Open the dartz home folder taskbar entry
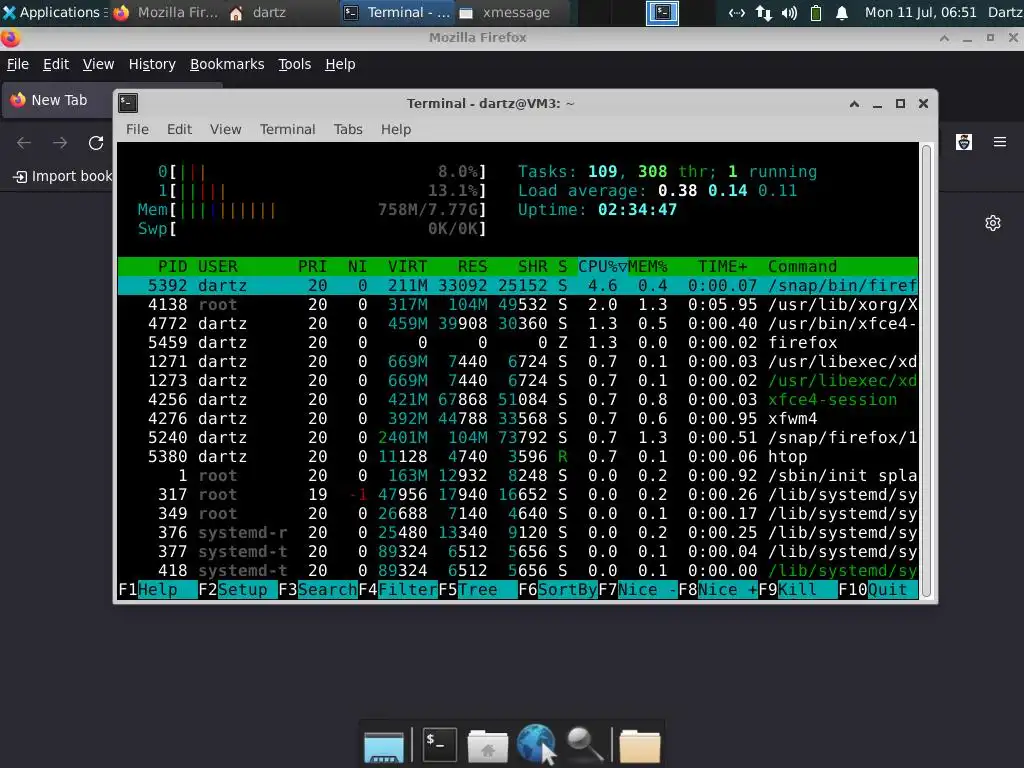1024x768 pixels. click(258, 12)
